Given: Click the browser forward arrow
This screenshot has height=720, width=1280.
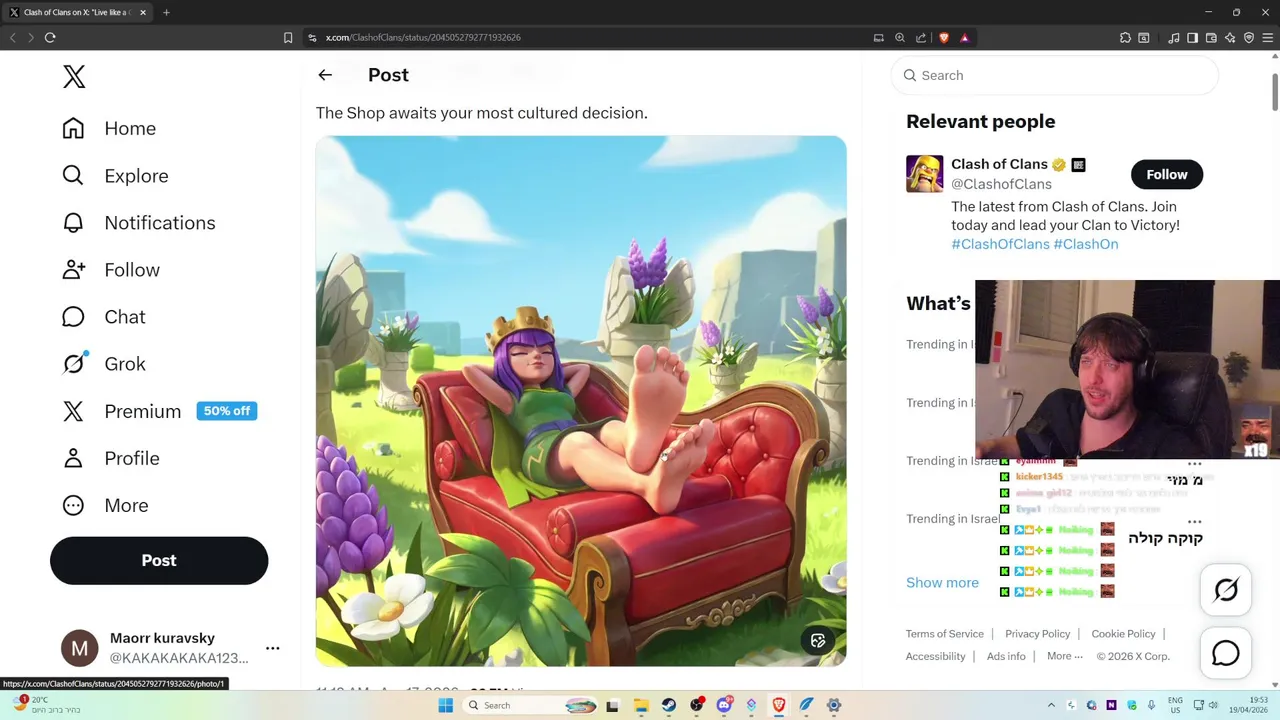Looking at the screenshot, I should coord(31,37).
